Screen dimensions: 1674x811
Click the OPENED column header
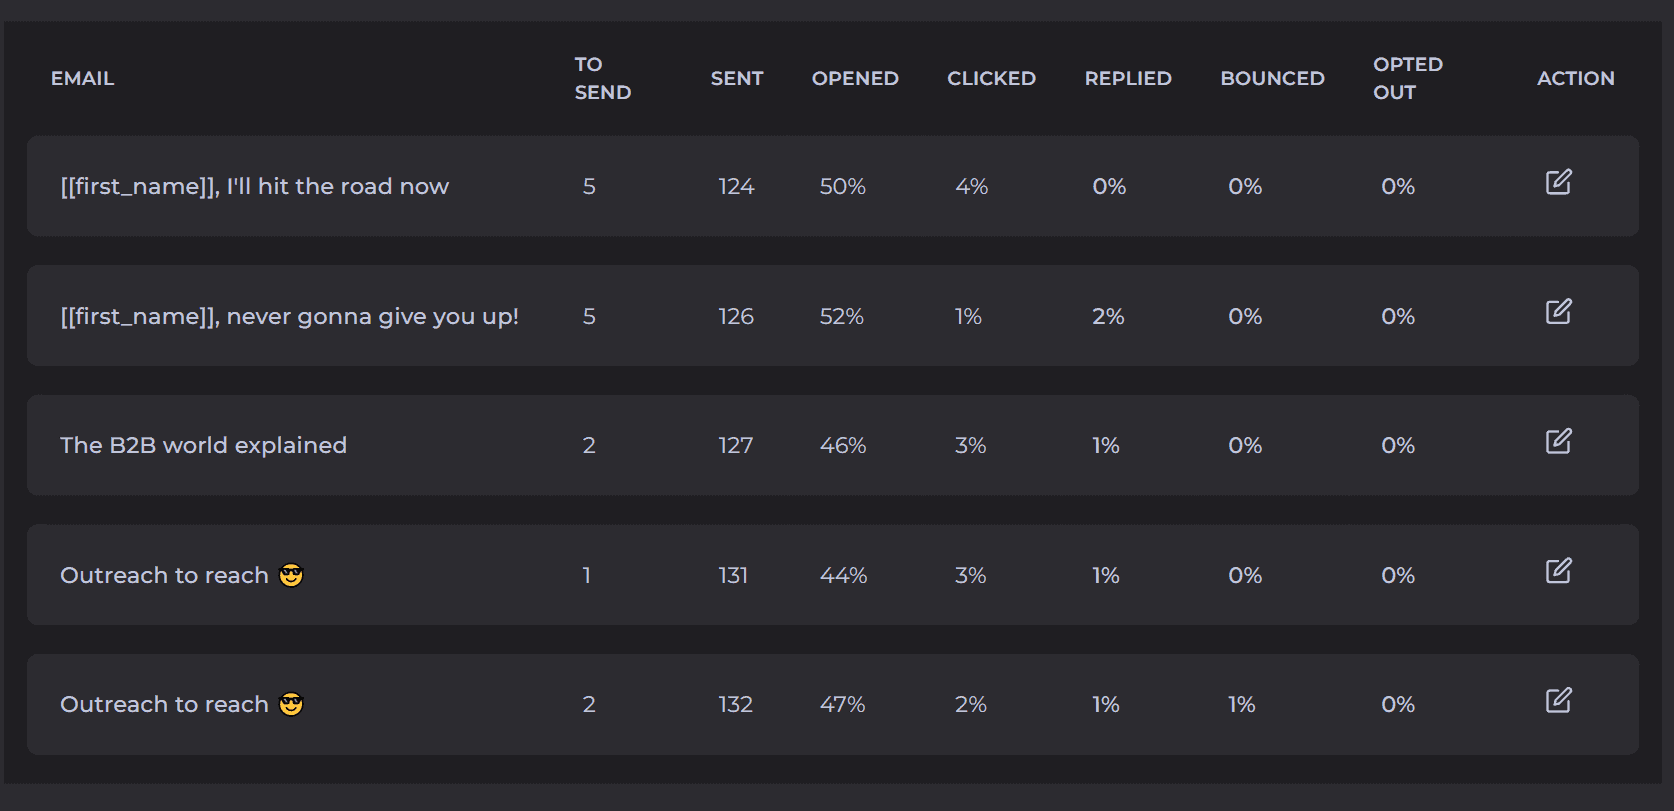(x=855, y=78)
